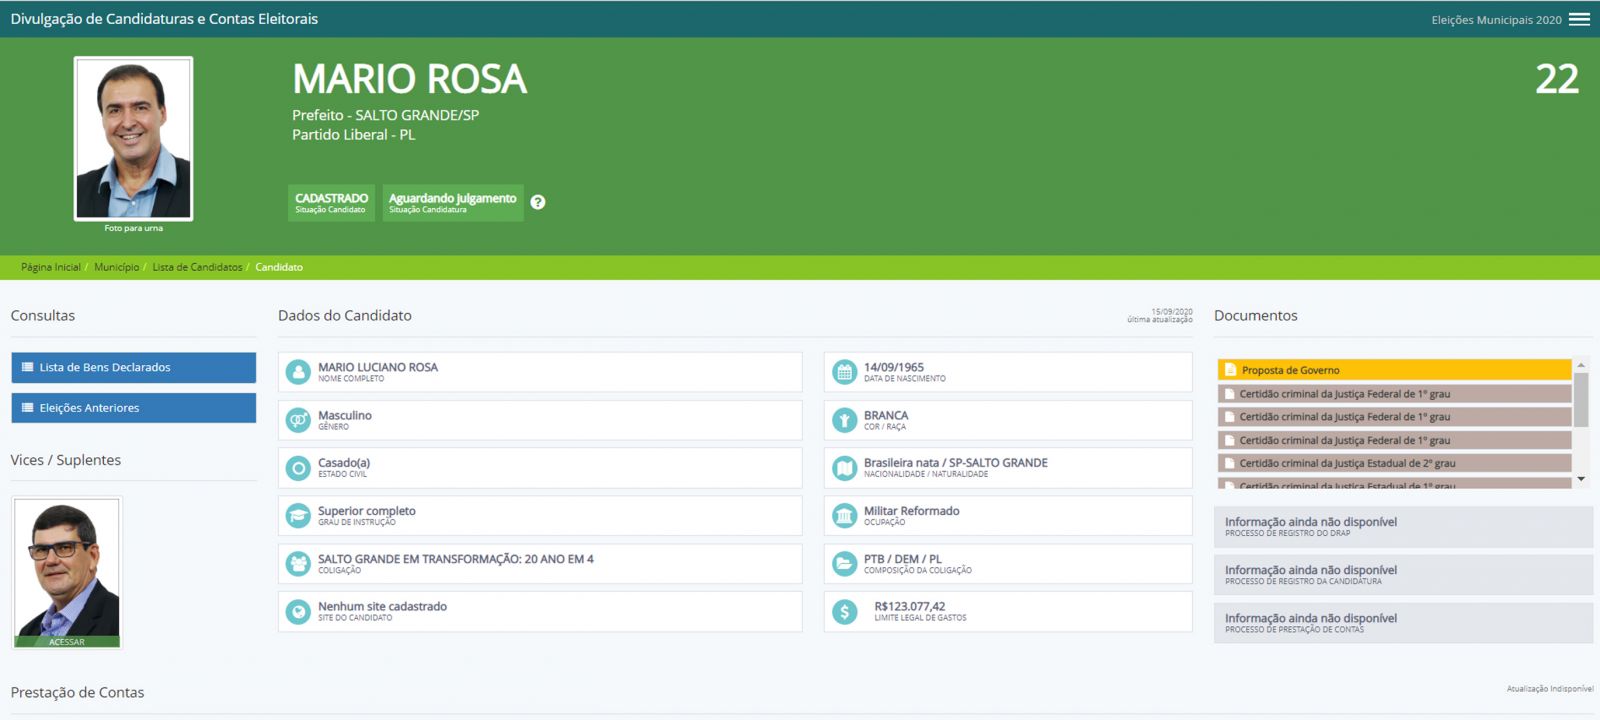Click Mario Rosa's candidate photo
Viewport: 1600px width, 720px height.
(x=133, y=138)
